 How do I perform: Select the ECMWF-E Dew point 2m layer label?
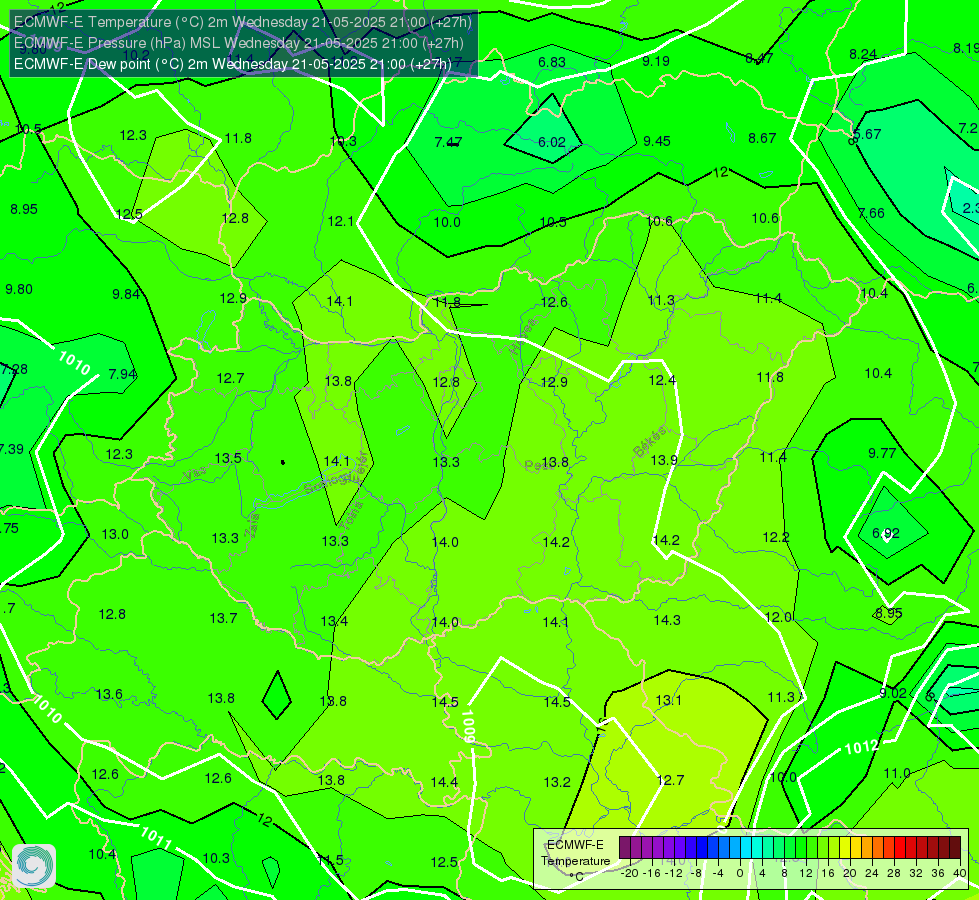(232, 64)
